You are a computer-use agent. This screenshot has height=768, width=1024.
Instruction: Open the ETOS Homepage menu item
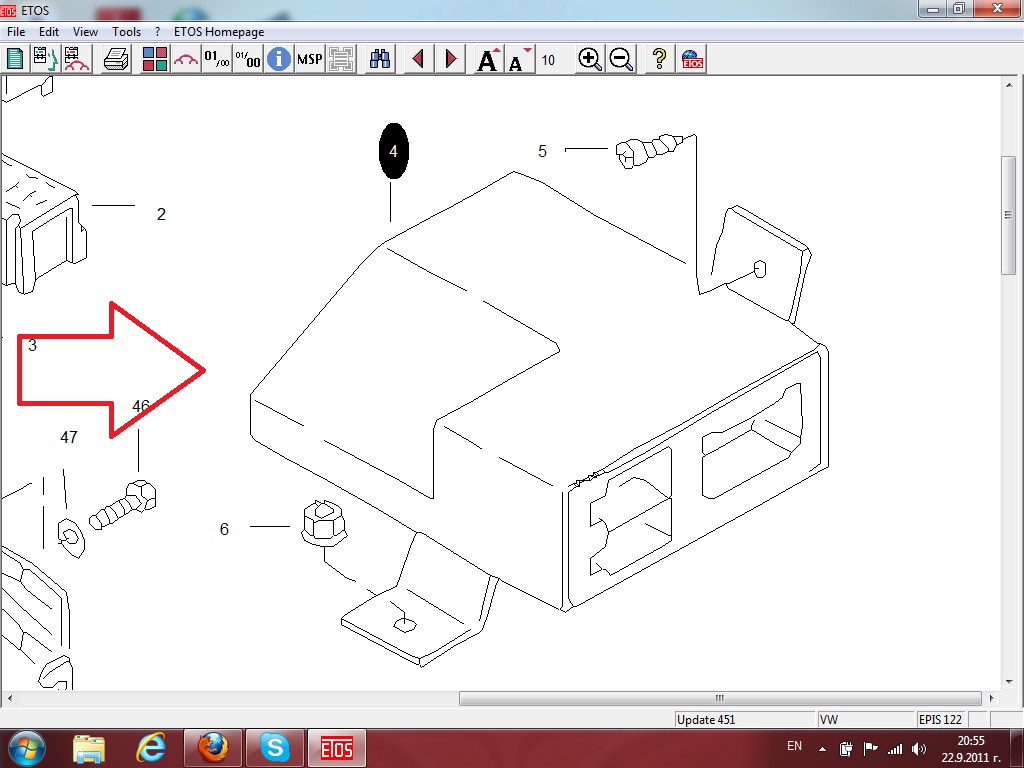point(219,32)
